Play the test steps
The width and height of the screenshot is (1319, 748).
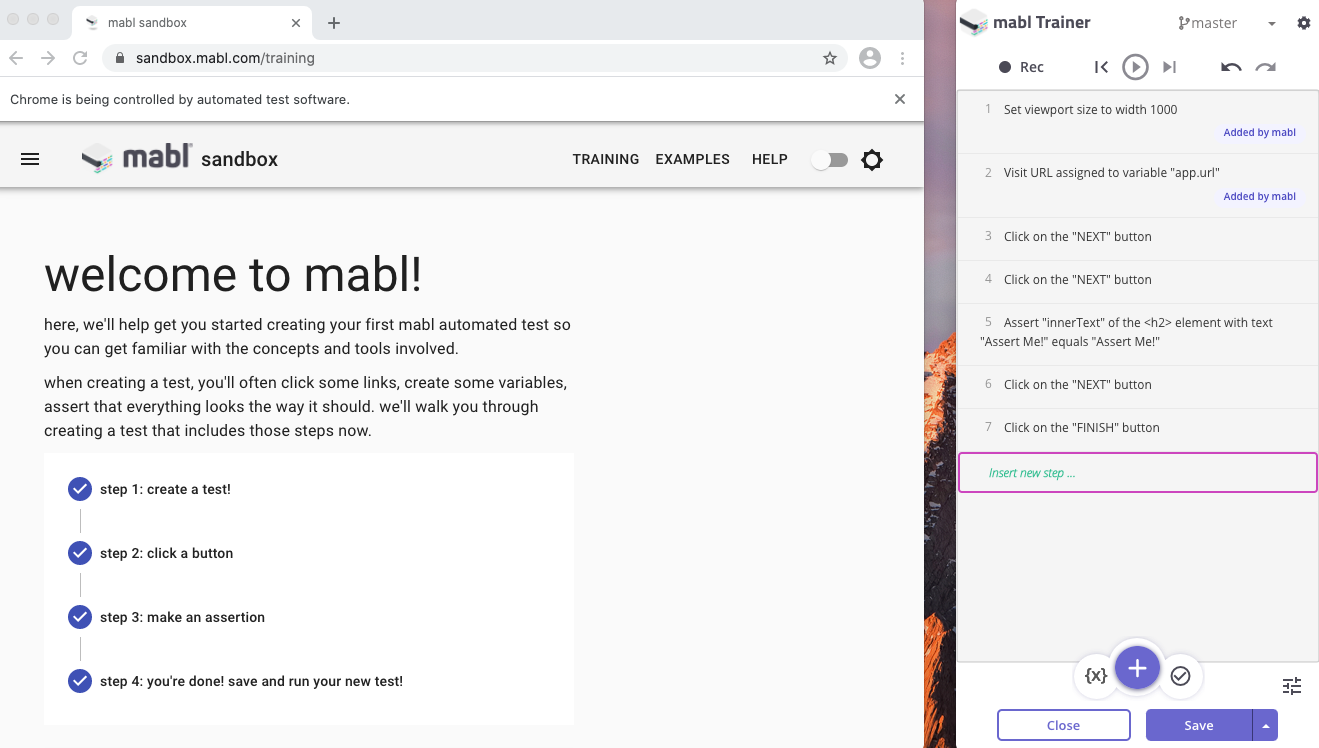pyautogui.click(x=1135, y=67)
